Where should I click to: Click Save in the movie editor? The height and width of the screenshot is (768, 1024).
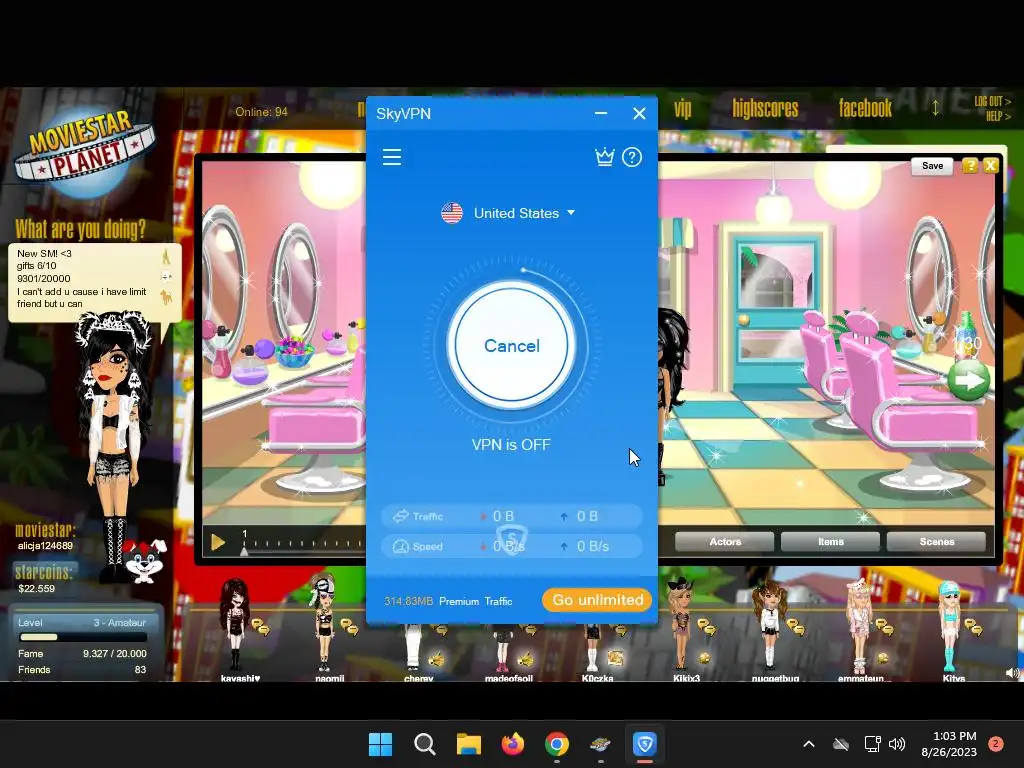coord(932,166)
